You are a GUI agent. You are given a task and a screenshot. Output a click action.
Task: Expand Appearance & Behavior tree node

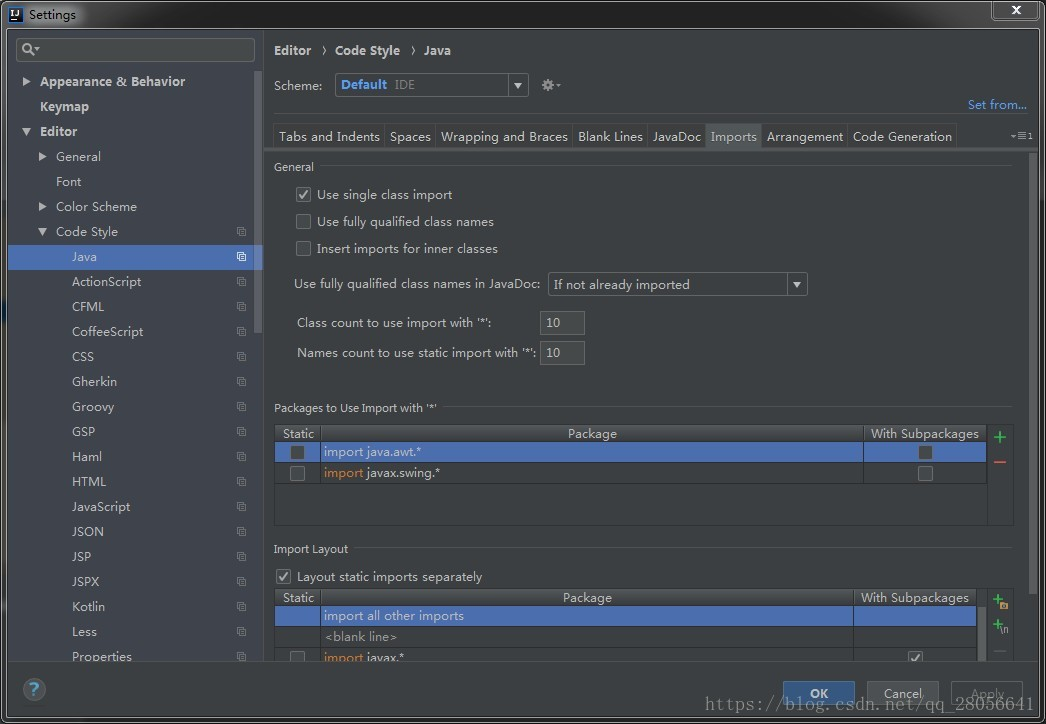click(x=27, y=81)
